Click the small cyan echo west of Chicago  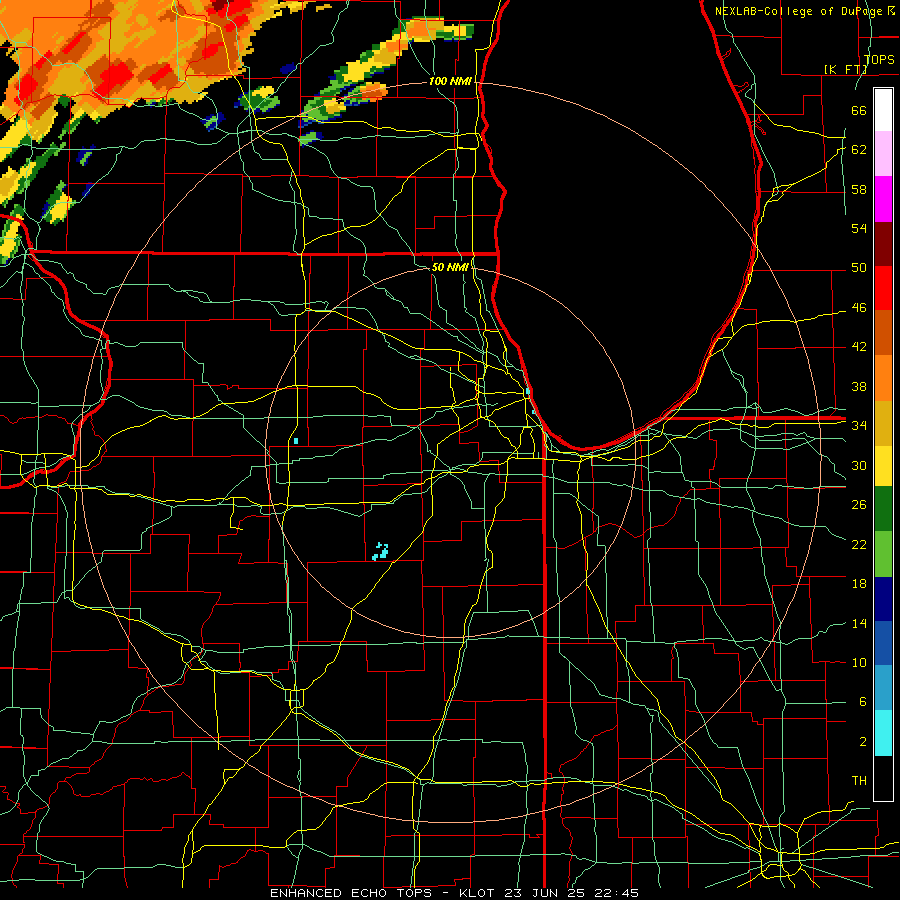coord(296,441)
